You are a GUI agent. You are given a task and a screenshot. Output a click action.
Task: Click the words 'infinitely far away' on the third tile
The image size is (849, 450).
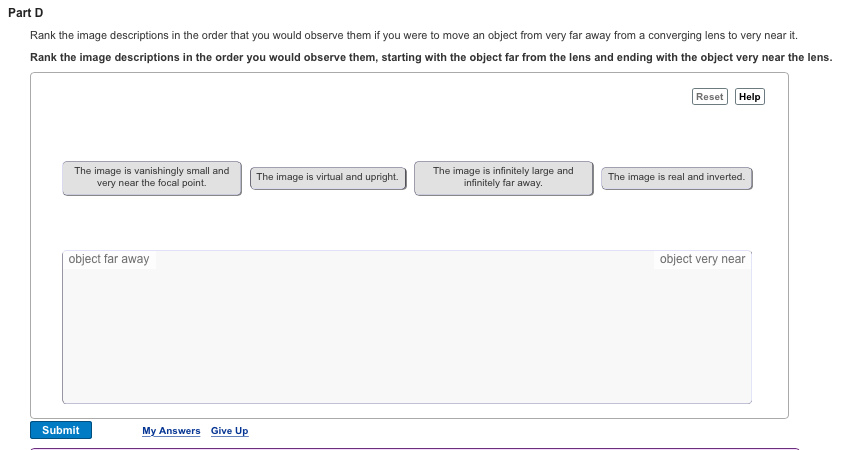pos(503,183)
